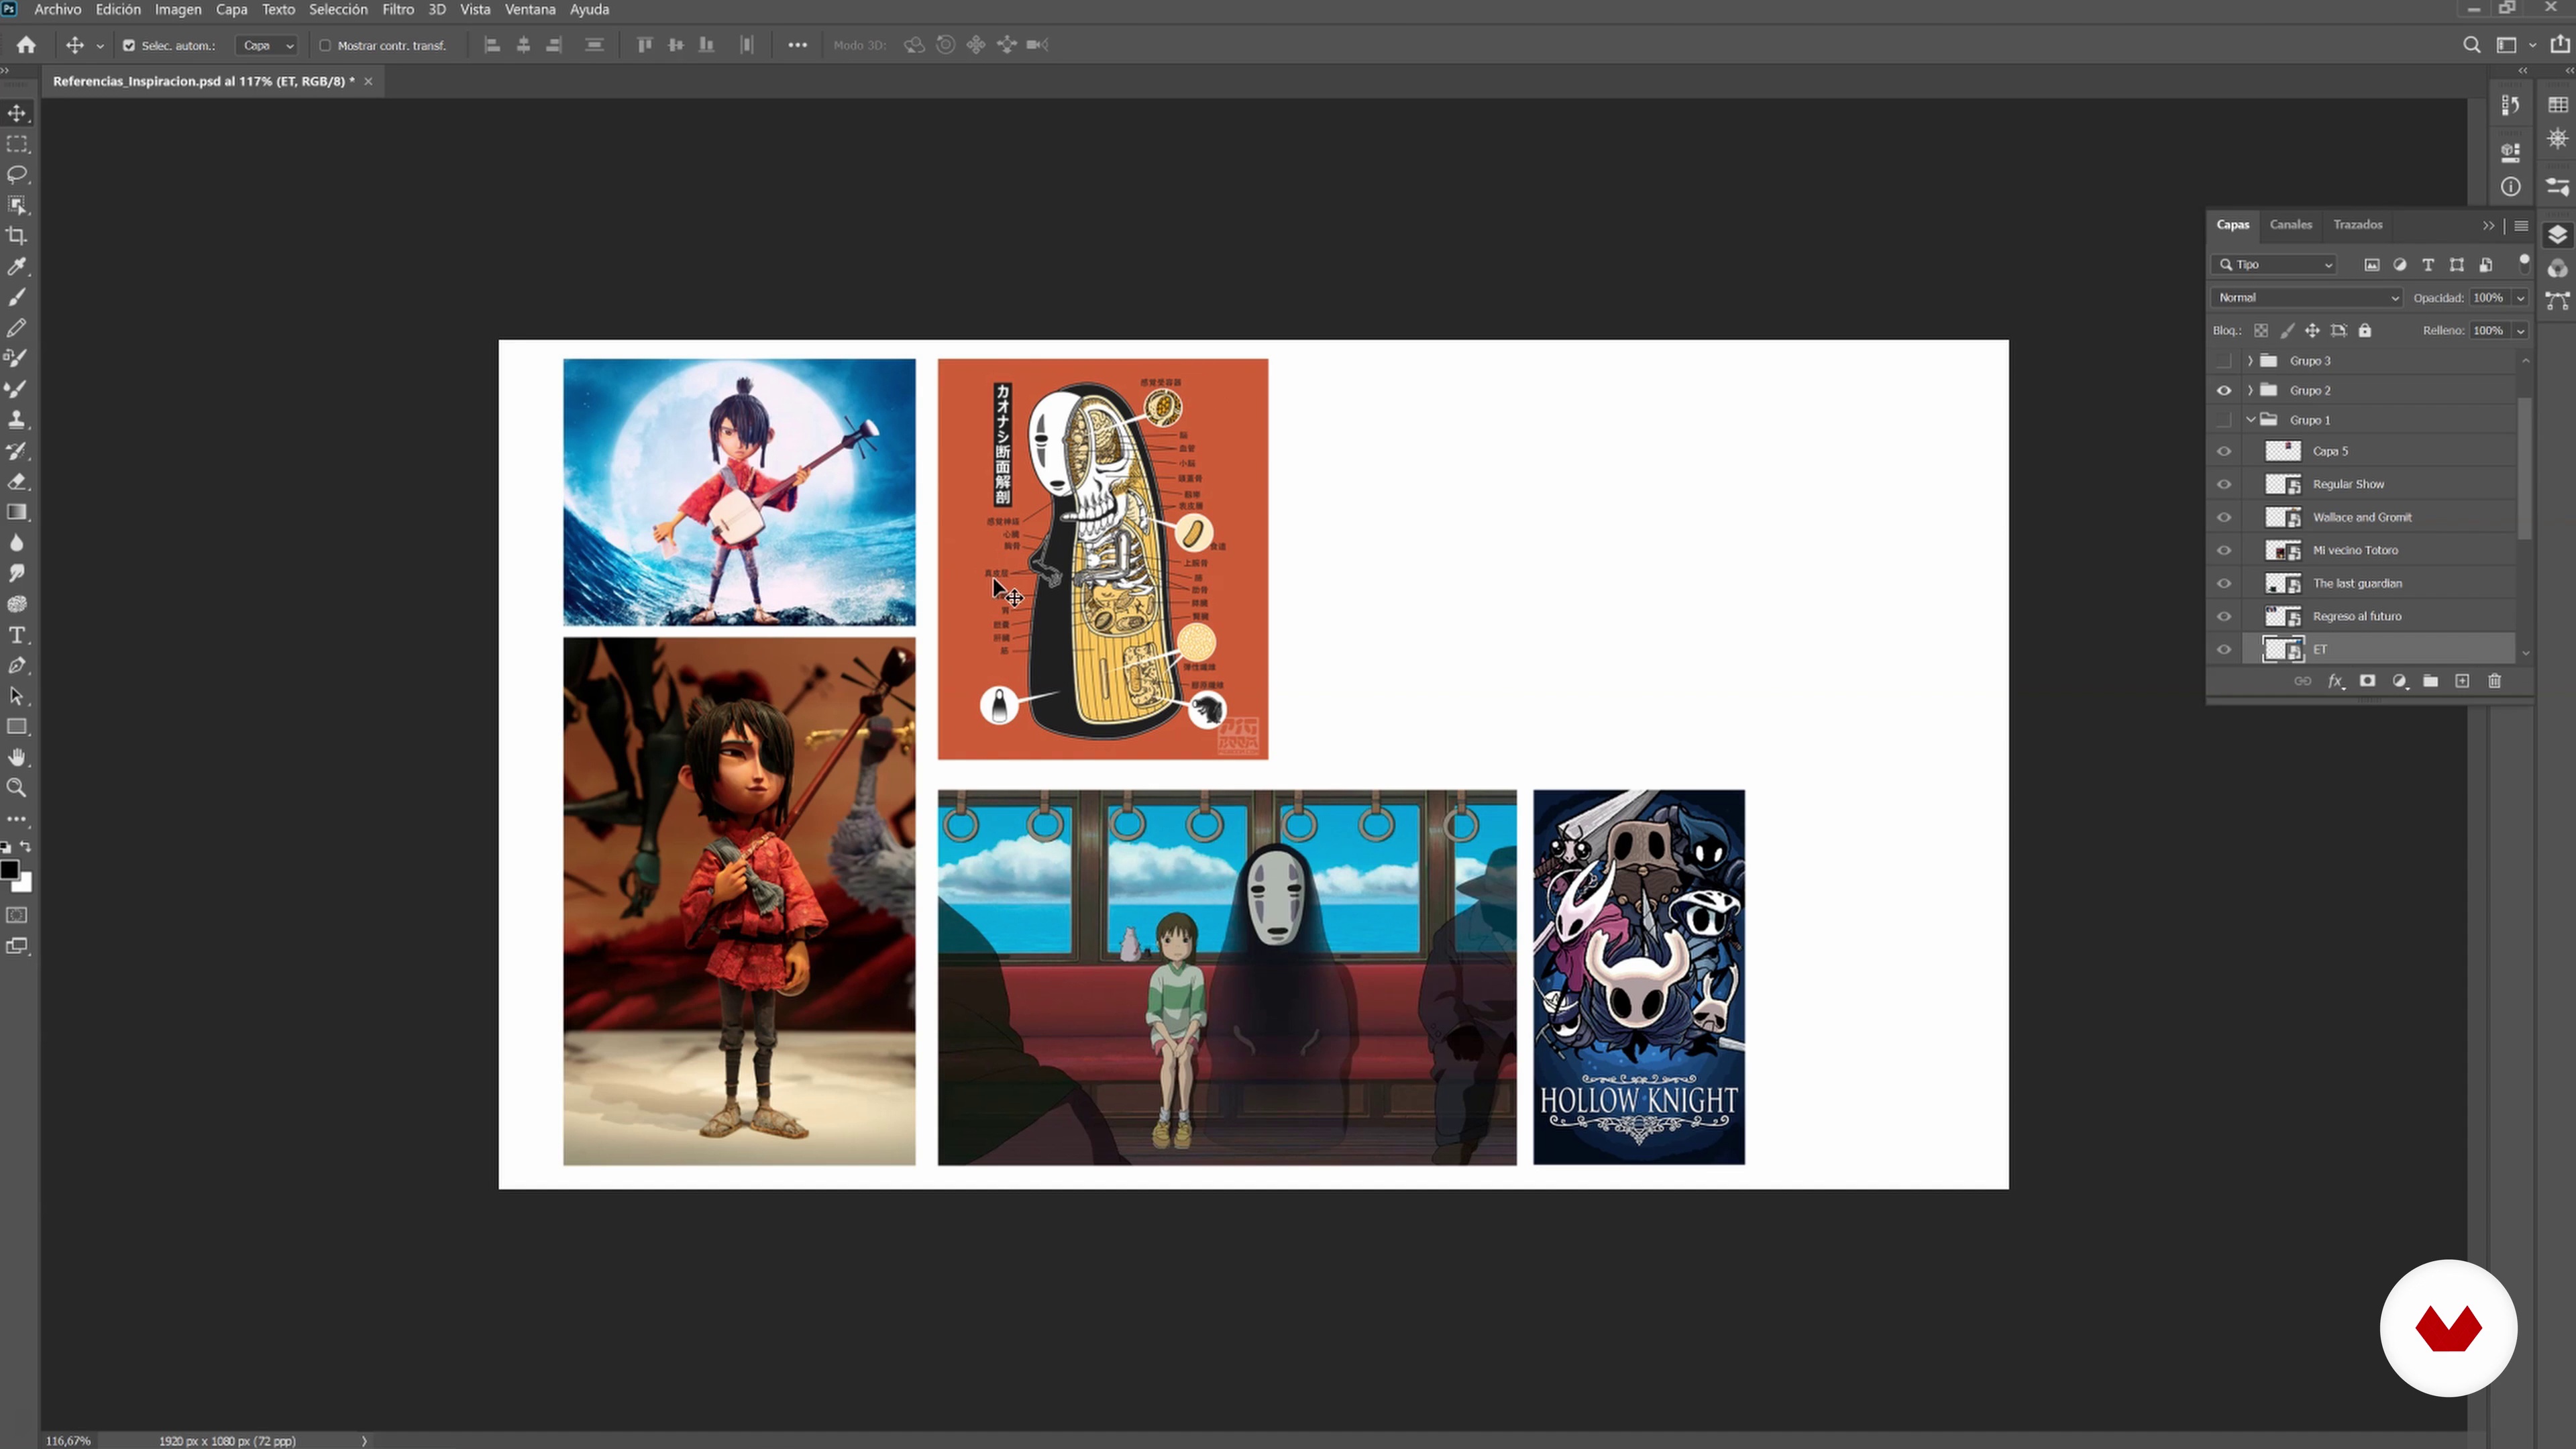2576x1449 pixels.
Task: Select the Move tool
Action: [x=17, y=113]
